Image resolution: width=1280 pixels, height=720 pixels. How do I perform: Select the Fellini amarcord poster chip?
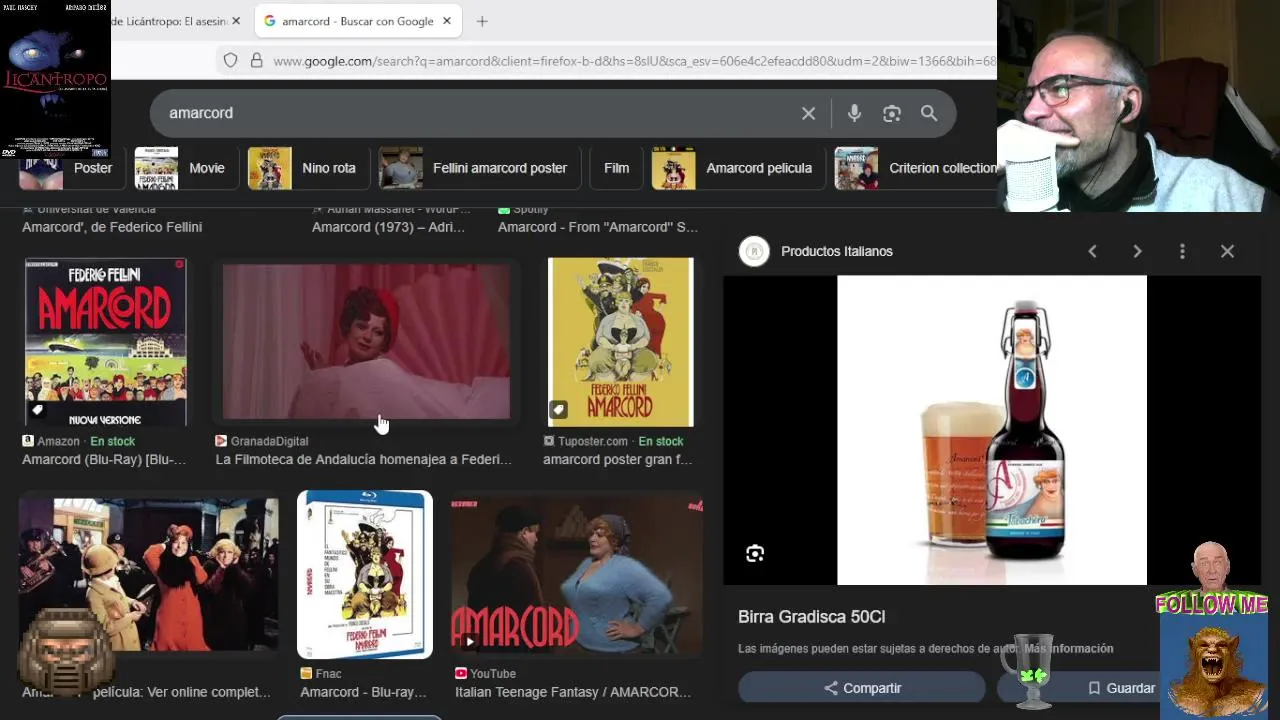479,168
